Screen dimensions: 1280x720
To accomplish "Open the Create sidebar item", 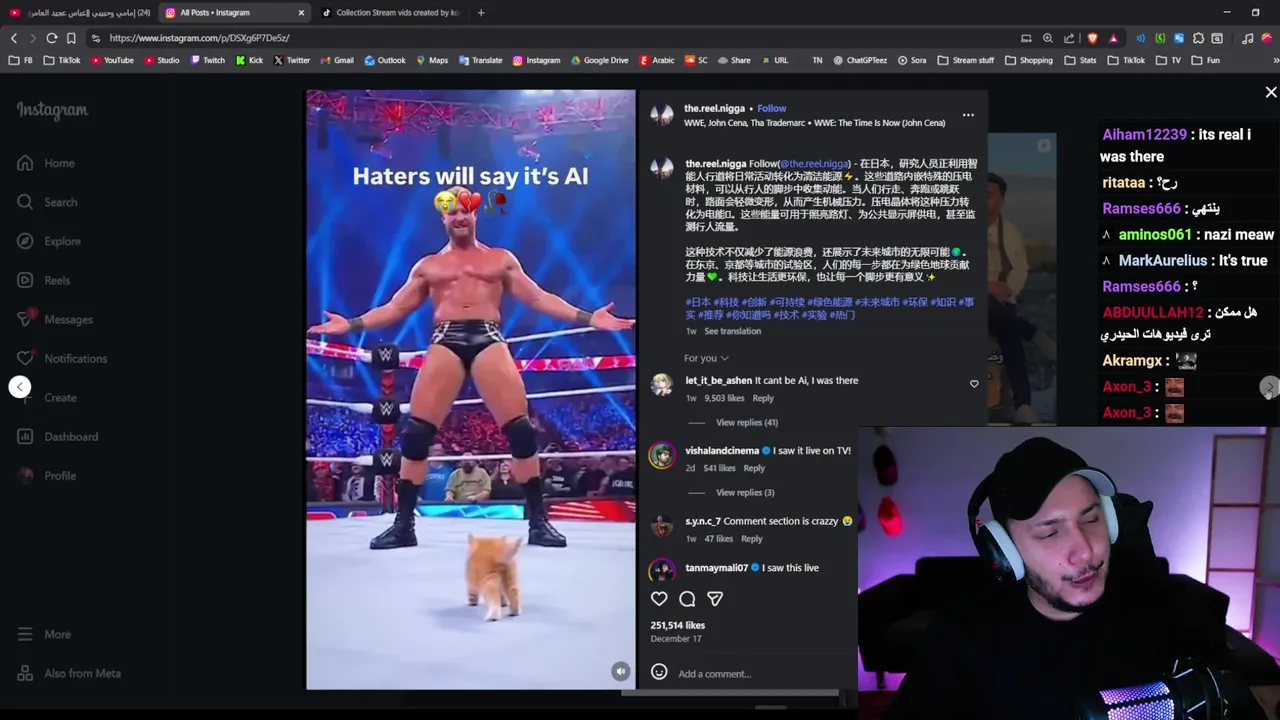I will [x=46, y=398].
